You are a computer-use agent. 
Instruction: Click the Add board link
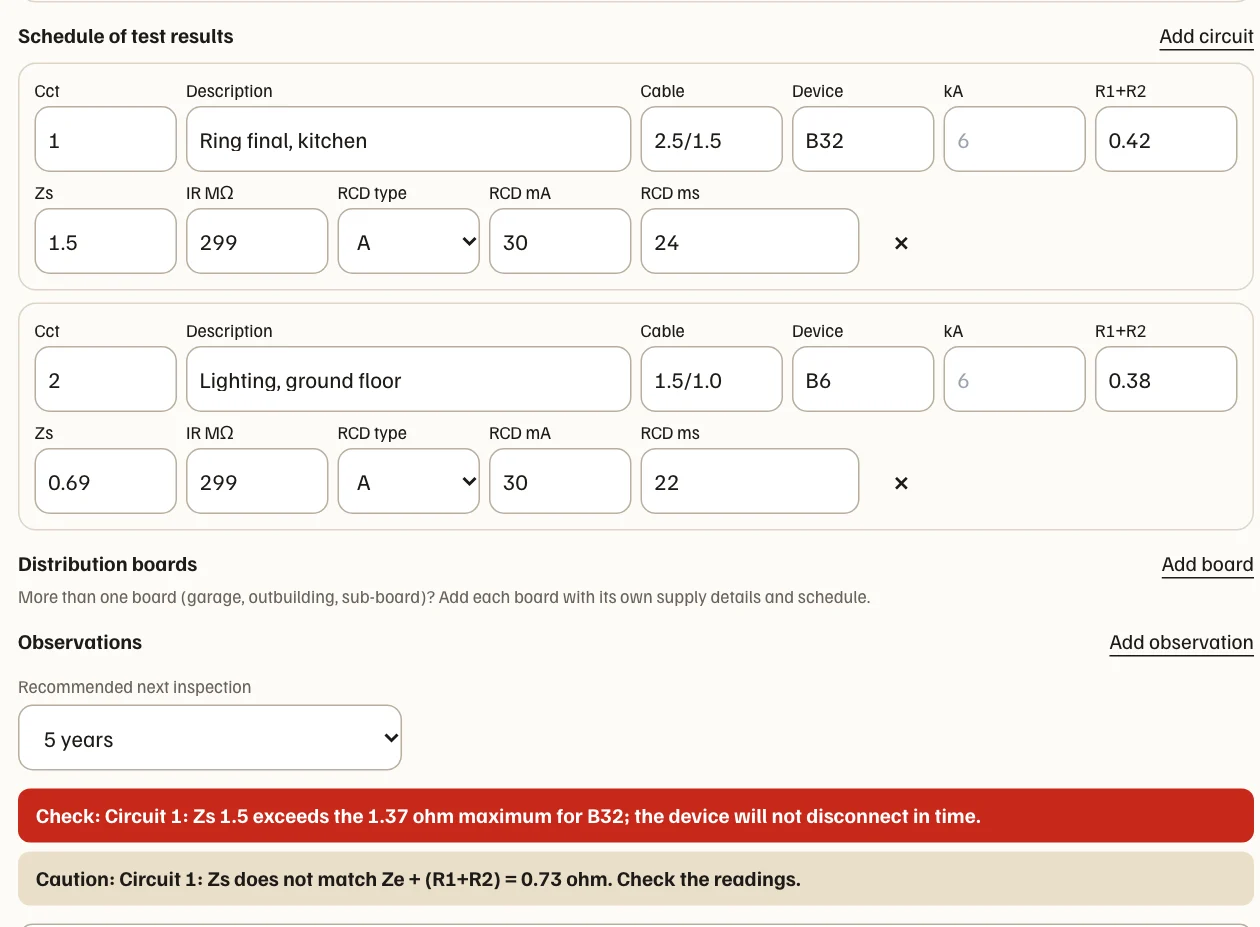tap(1207, 565)
